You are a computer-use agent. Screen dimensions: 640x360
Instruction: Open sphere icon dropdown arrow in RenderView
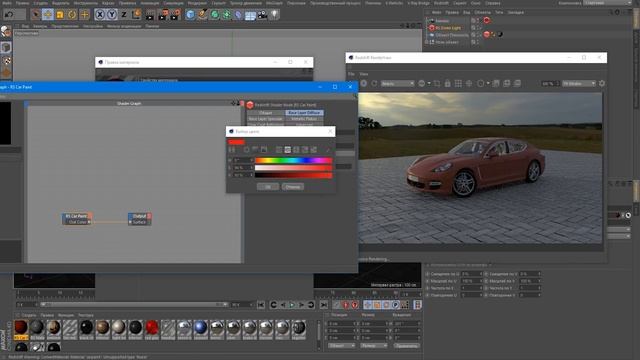coord(429,83)
